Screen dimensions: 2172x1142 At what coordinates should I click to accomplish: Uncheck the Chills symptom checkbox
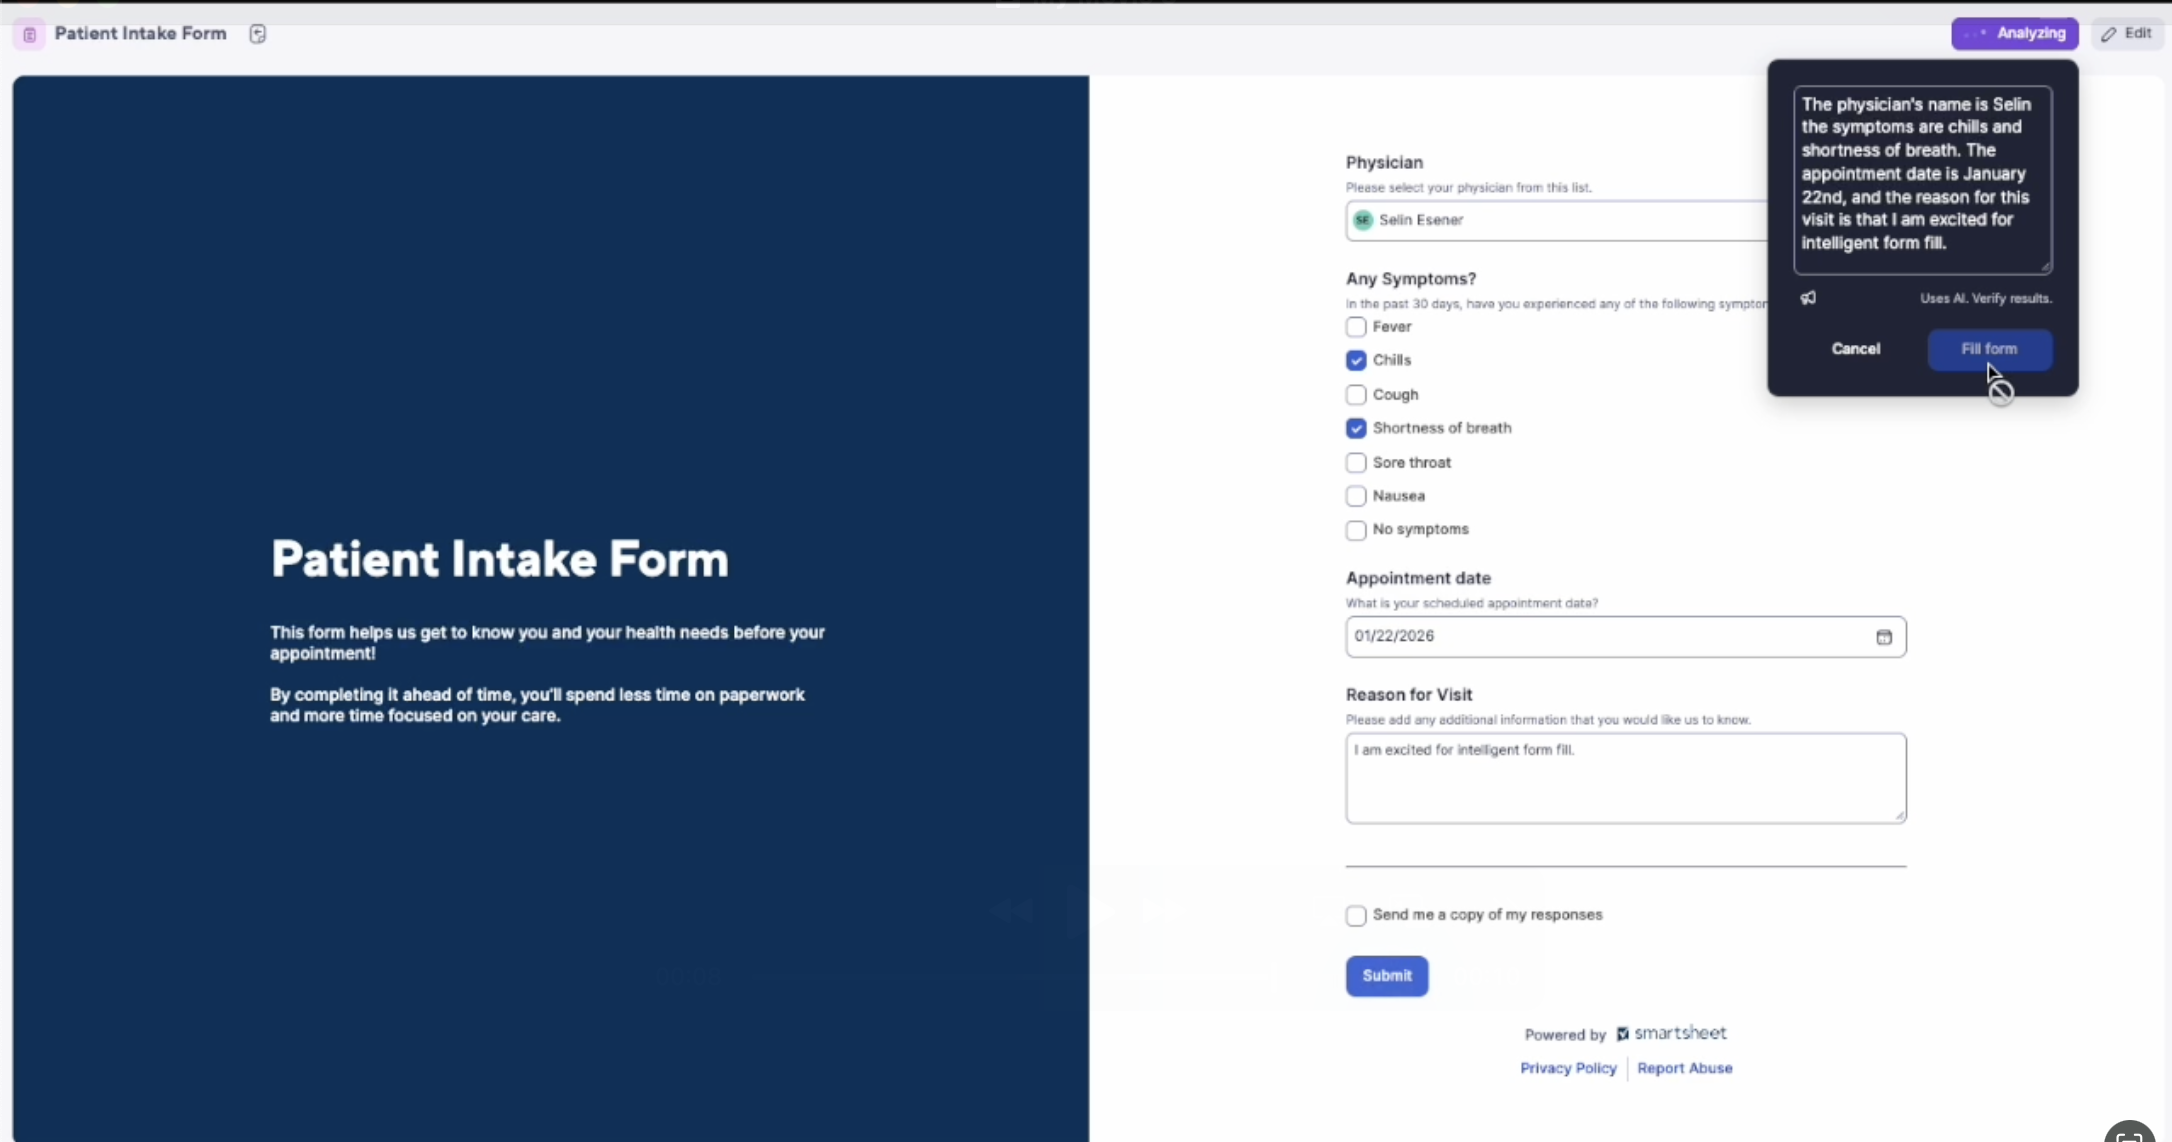pyautogui.click(x=1355, y=360)
